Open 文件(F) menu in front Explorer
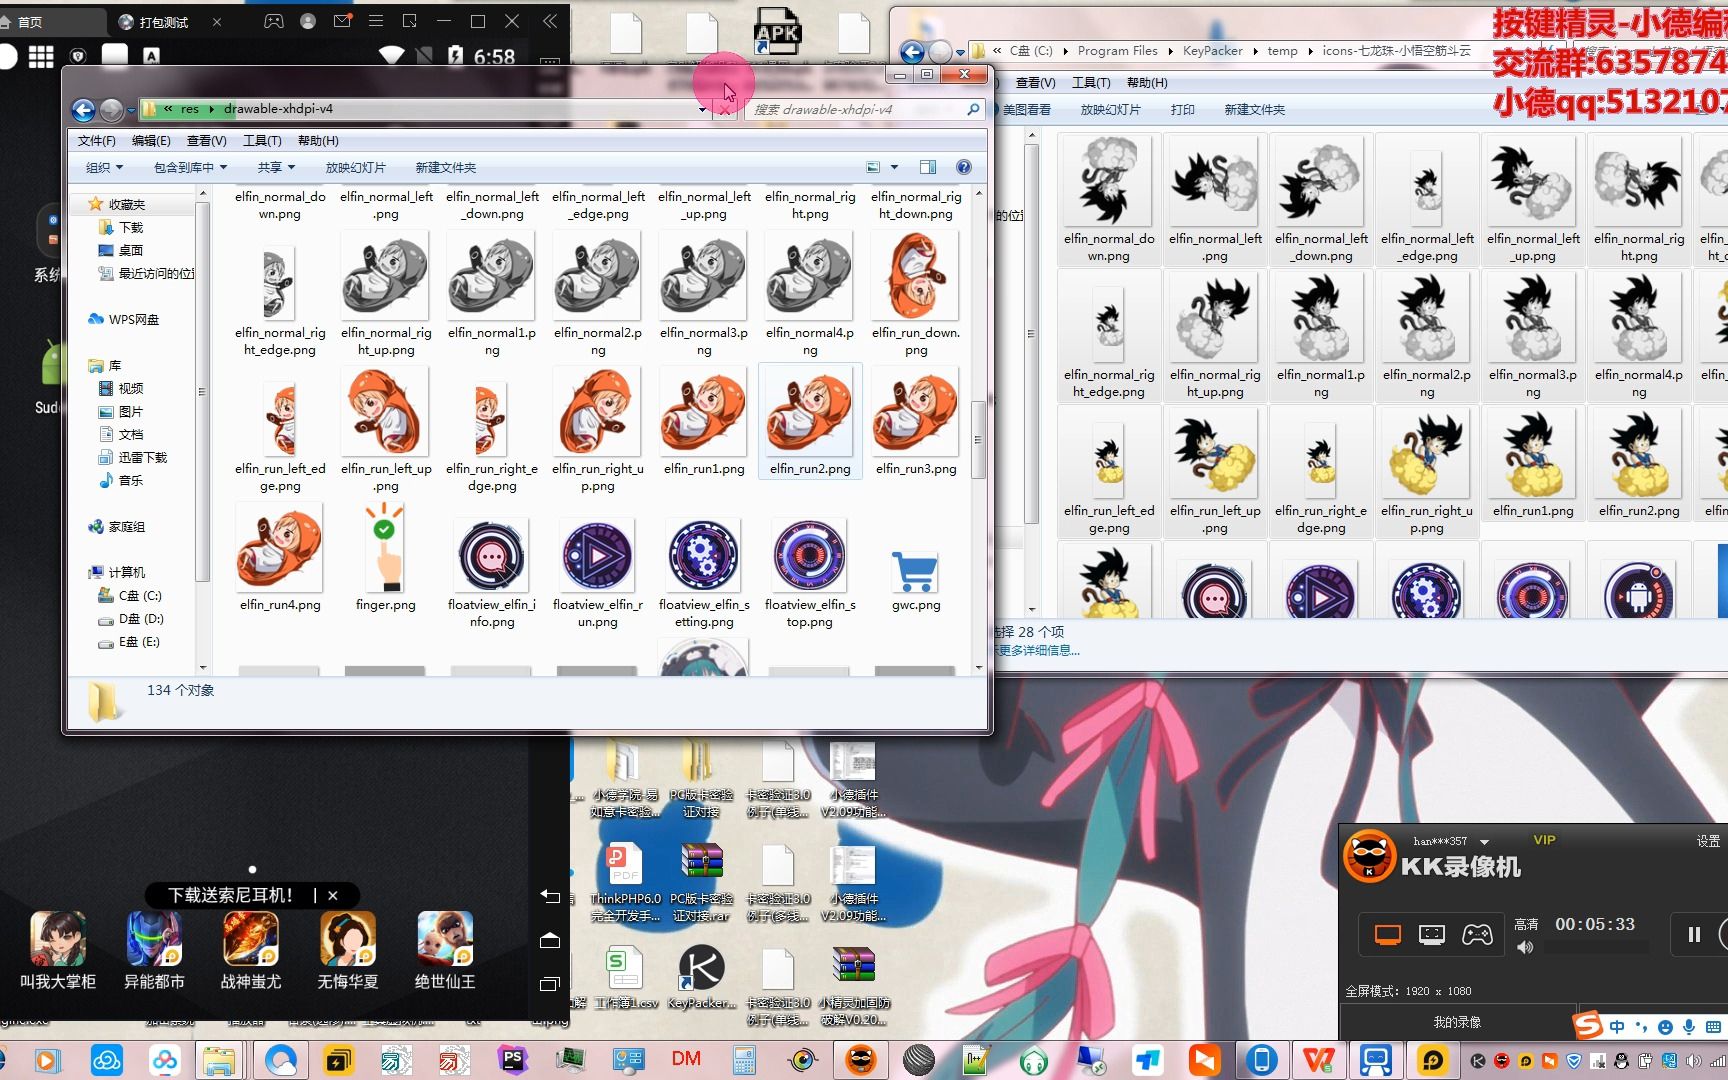The image size is (1728, 1080). coord(97,141)
